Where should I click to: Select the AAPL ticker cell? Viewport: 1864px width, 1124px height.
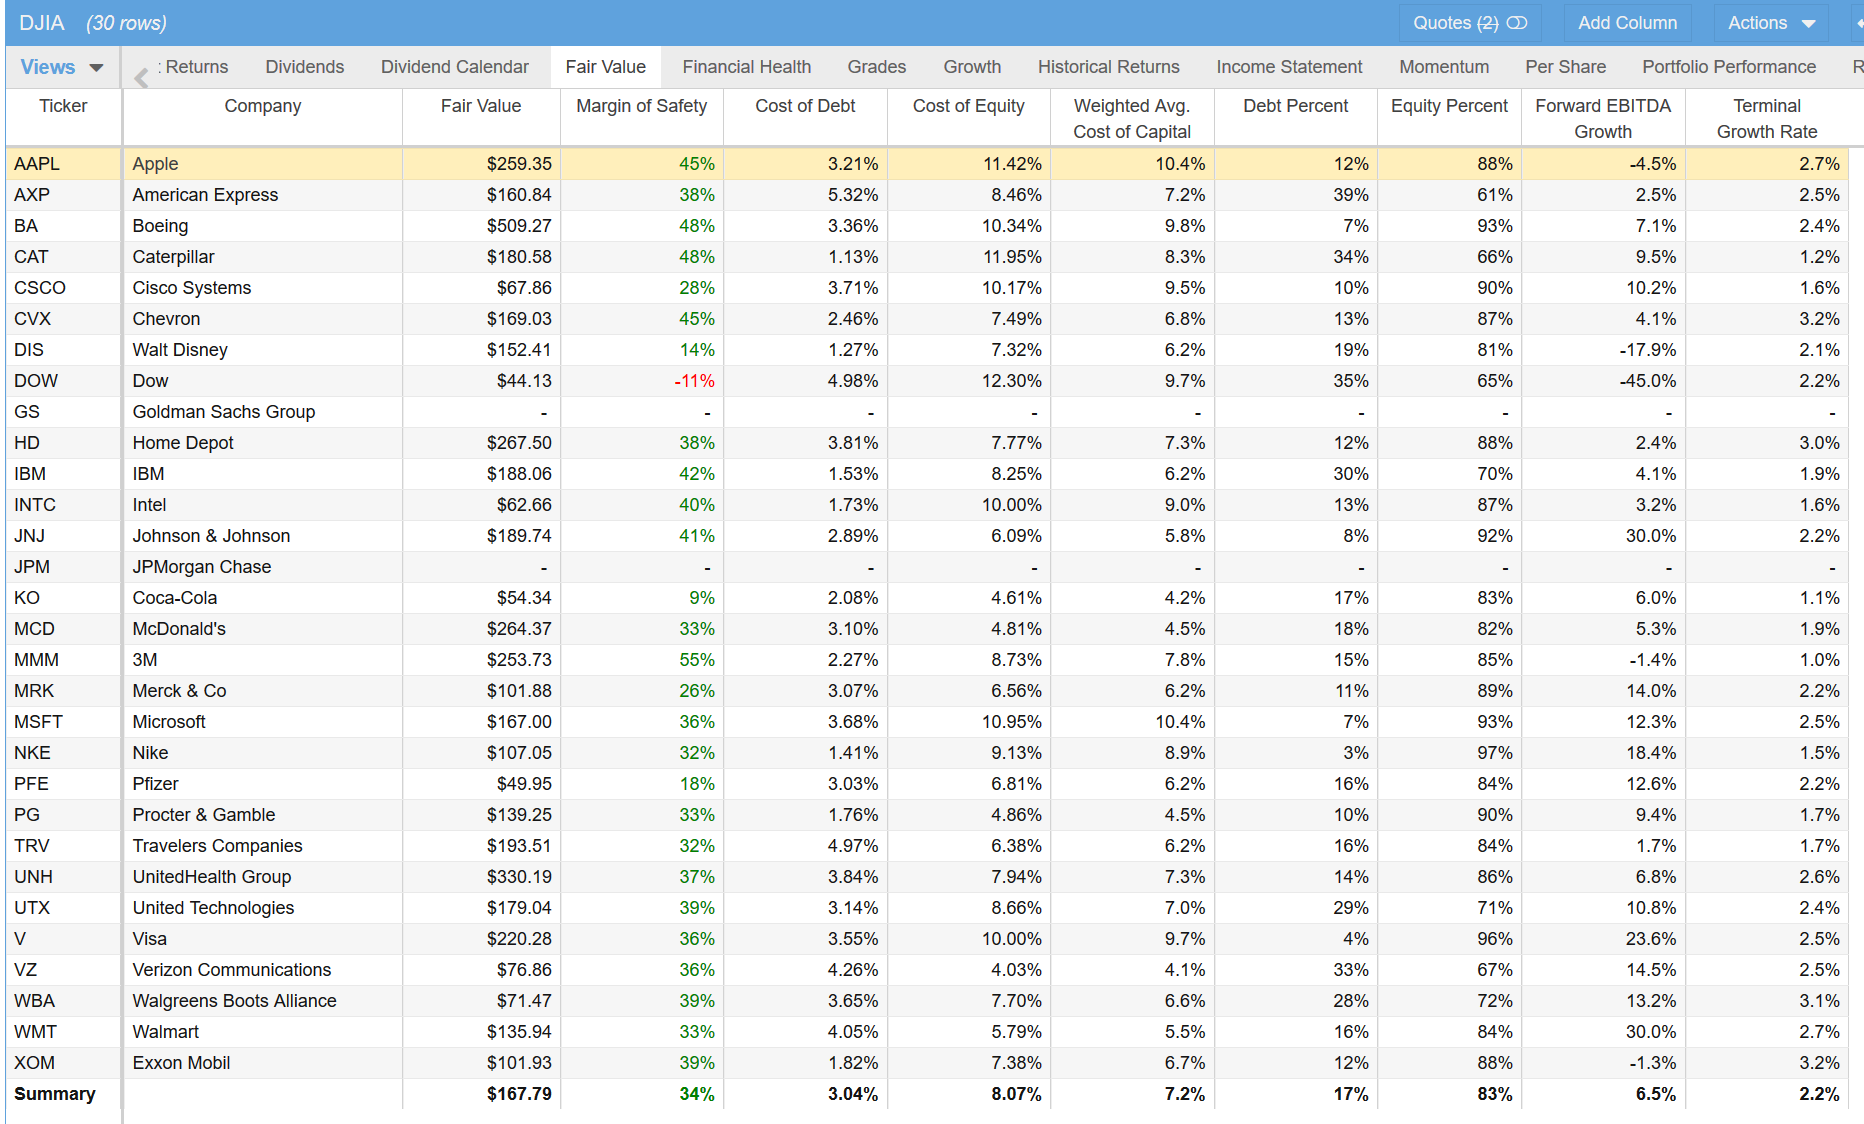[x=37, y=164]
